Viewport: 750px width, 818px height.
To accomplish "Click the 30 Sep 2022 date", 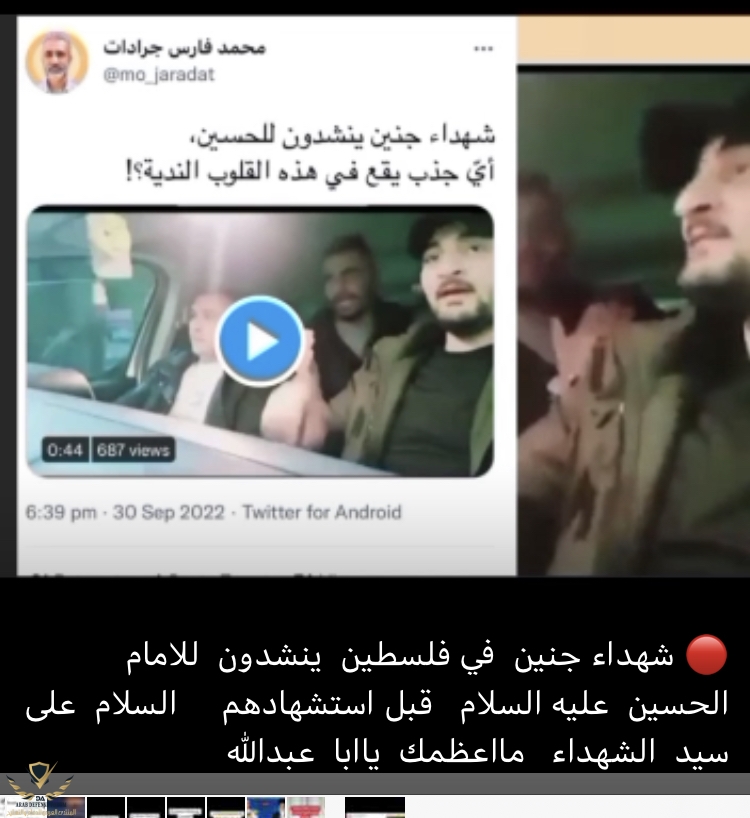I will (169, 512).
